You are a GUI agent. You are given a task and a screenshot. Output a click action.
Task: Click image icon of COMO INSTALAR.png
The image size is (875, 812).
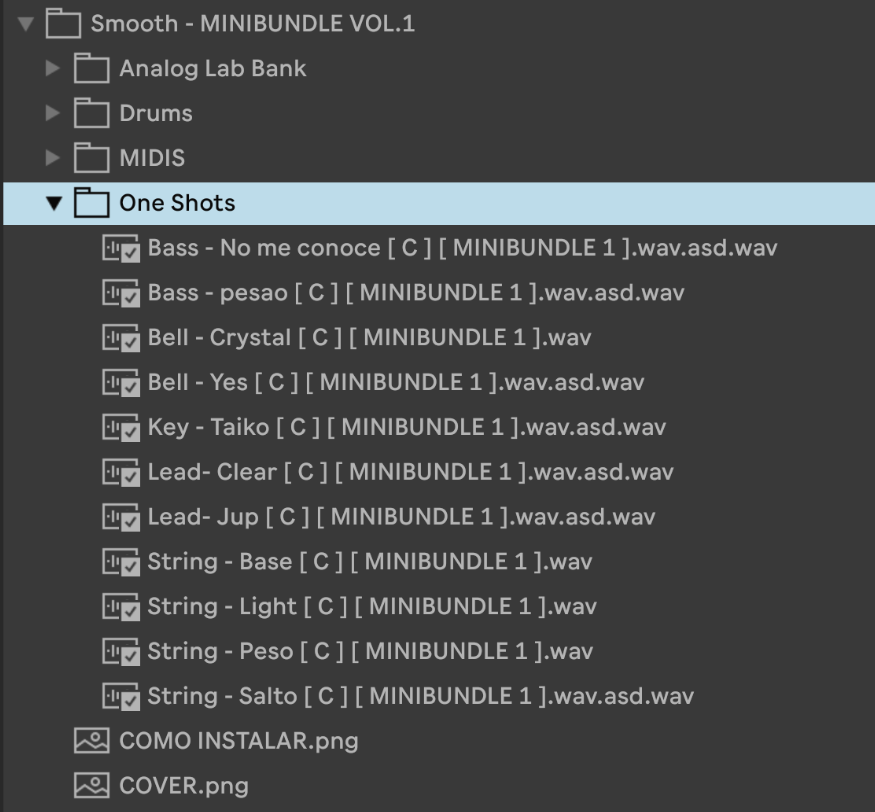pos(92,741)
